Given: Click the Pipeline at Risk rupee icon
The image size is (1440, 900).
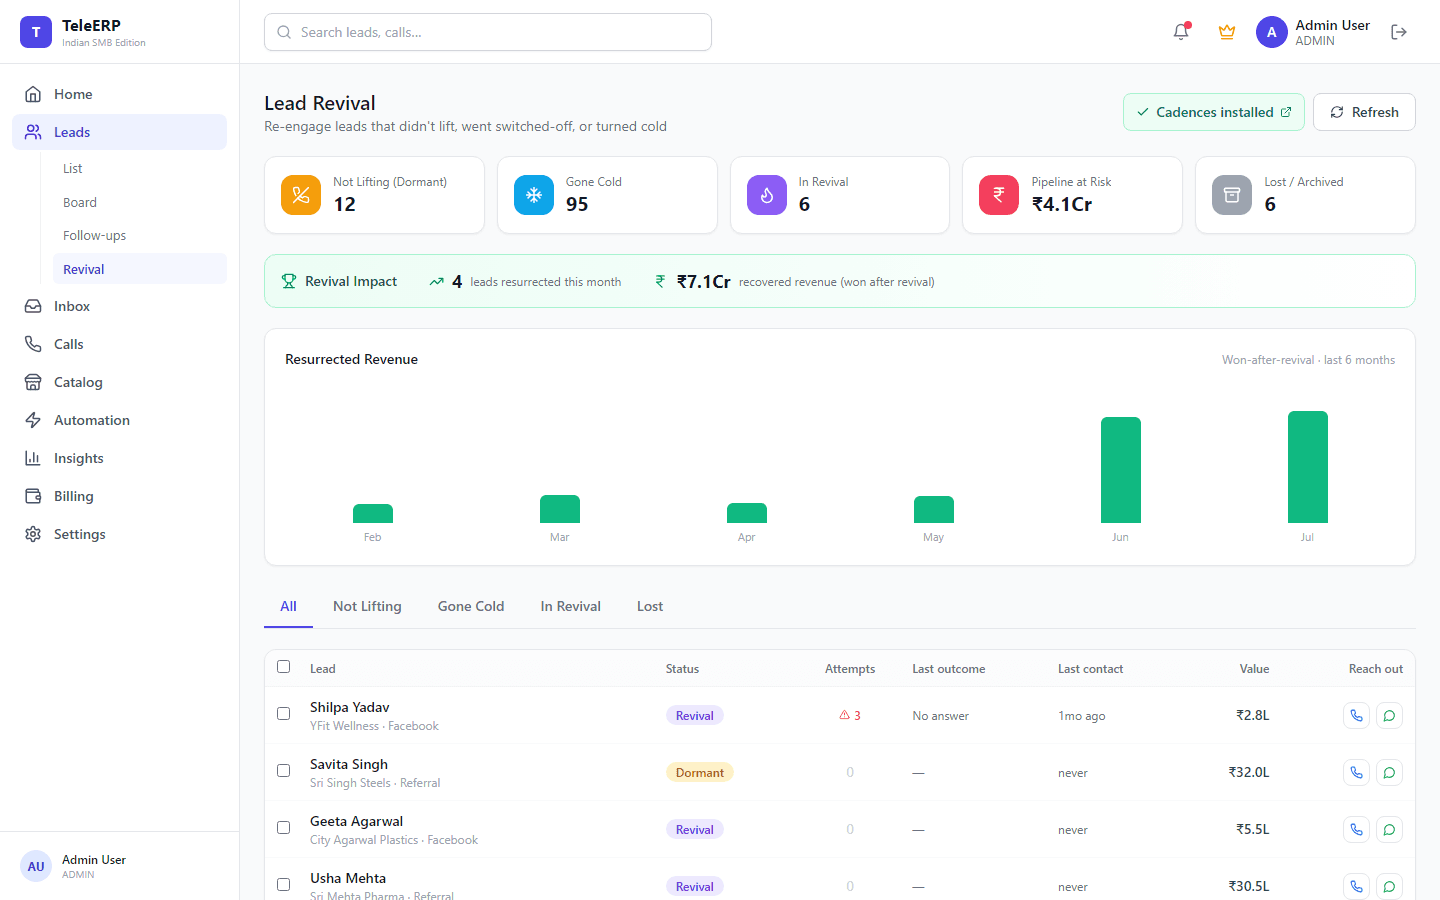Looking at the screenshot, I should tap(999, 195).
